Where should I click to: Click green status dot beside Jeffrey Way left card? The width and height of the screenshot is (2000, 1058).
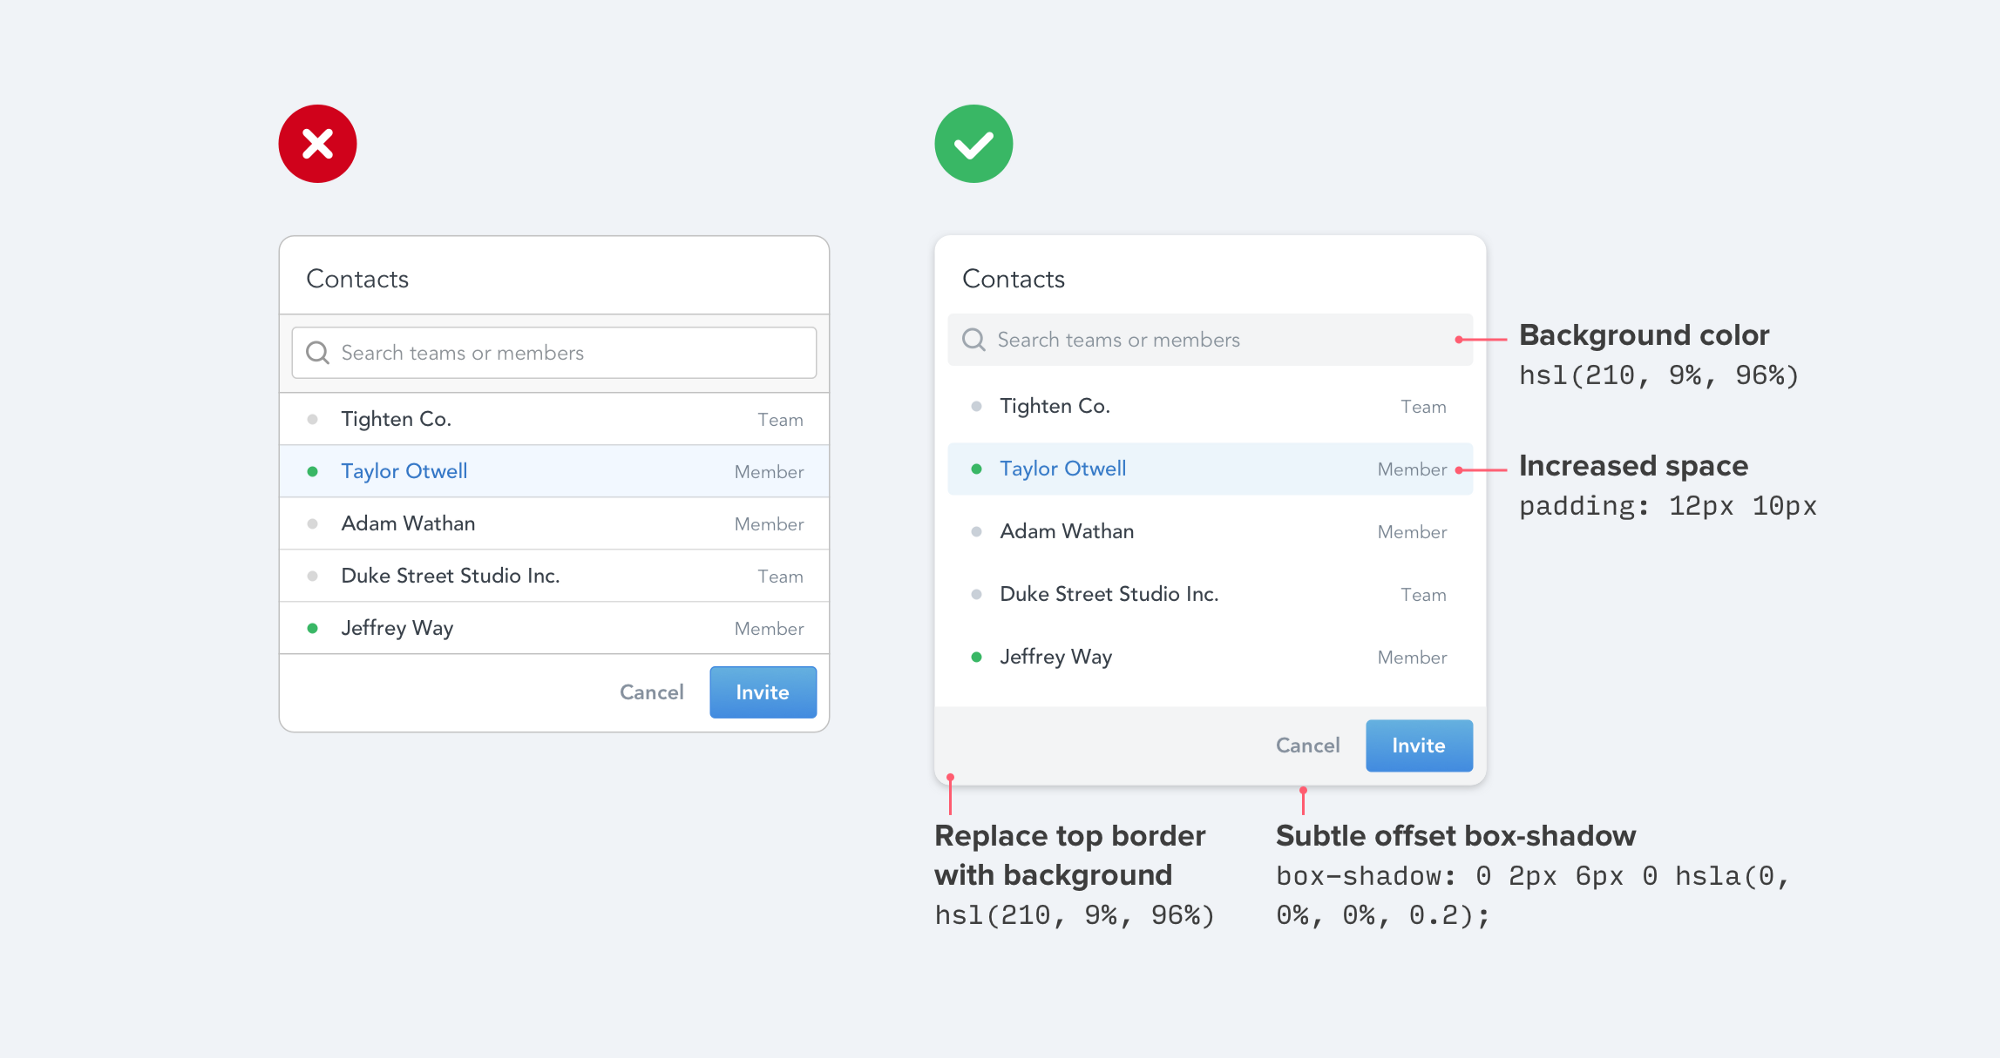tap(313, 628)
